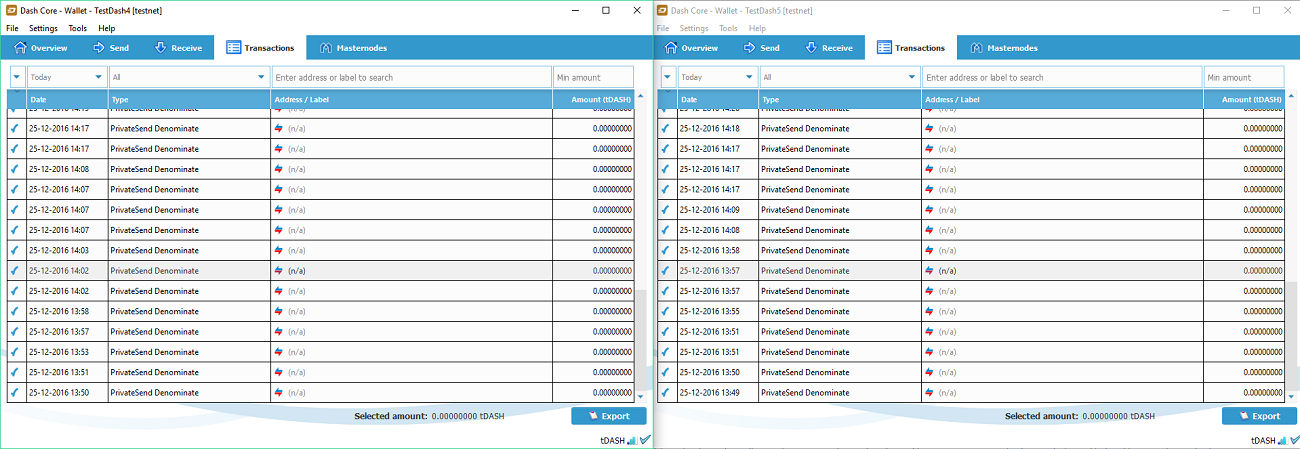Click amount cell of 13:58 row in TestDash5
The width and height of the screenshot is (1300, 449).
click(1243, 250)
